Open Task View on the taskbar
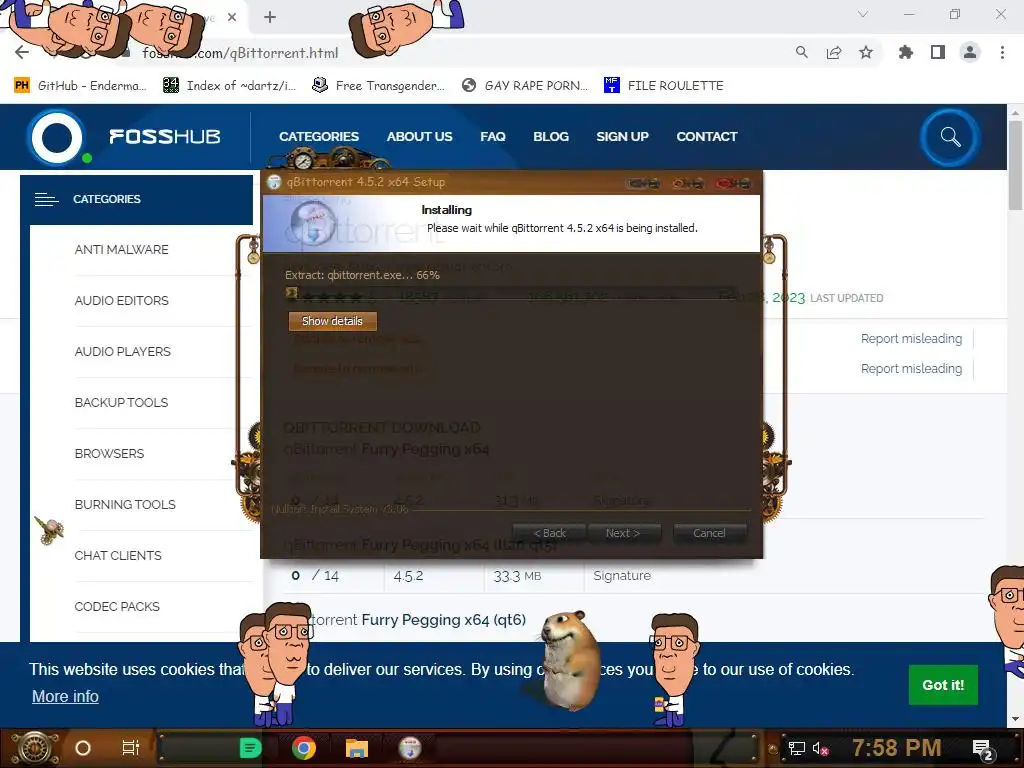Viewport: 1024px width, 768px height. [131, 748]
